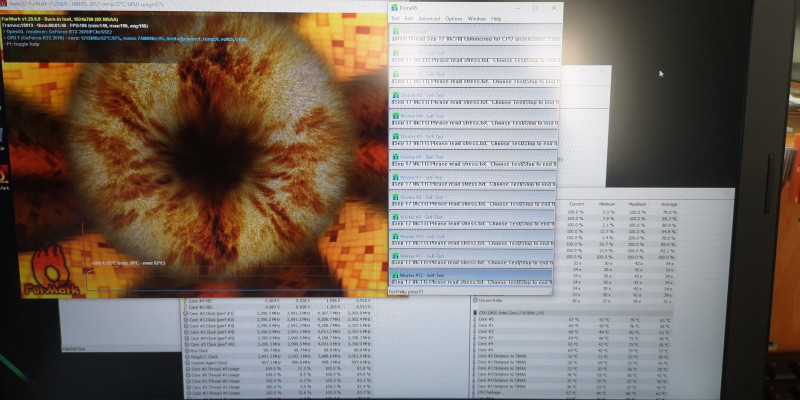Select the Core #1 Clock (perf #2) row

click(x=277, y=319)
